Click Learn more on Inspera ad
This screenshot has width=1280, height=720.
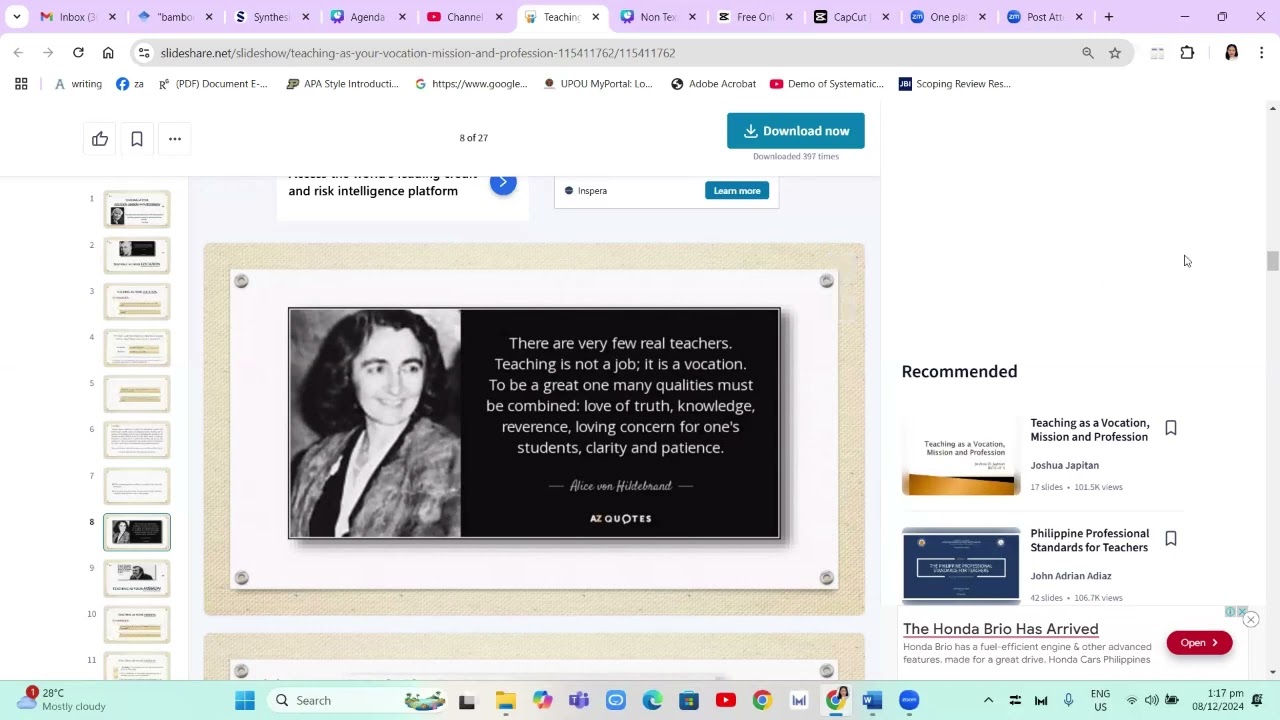coord(737,191)
